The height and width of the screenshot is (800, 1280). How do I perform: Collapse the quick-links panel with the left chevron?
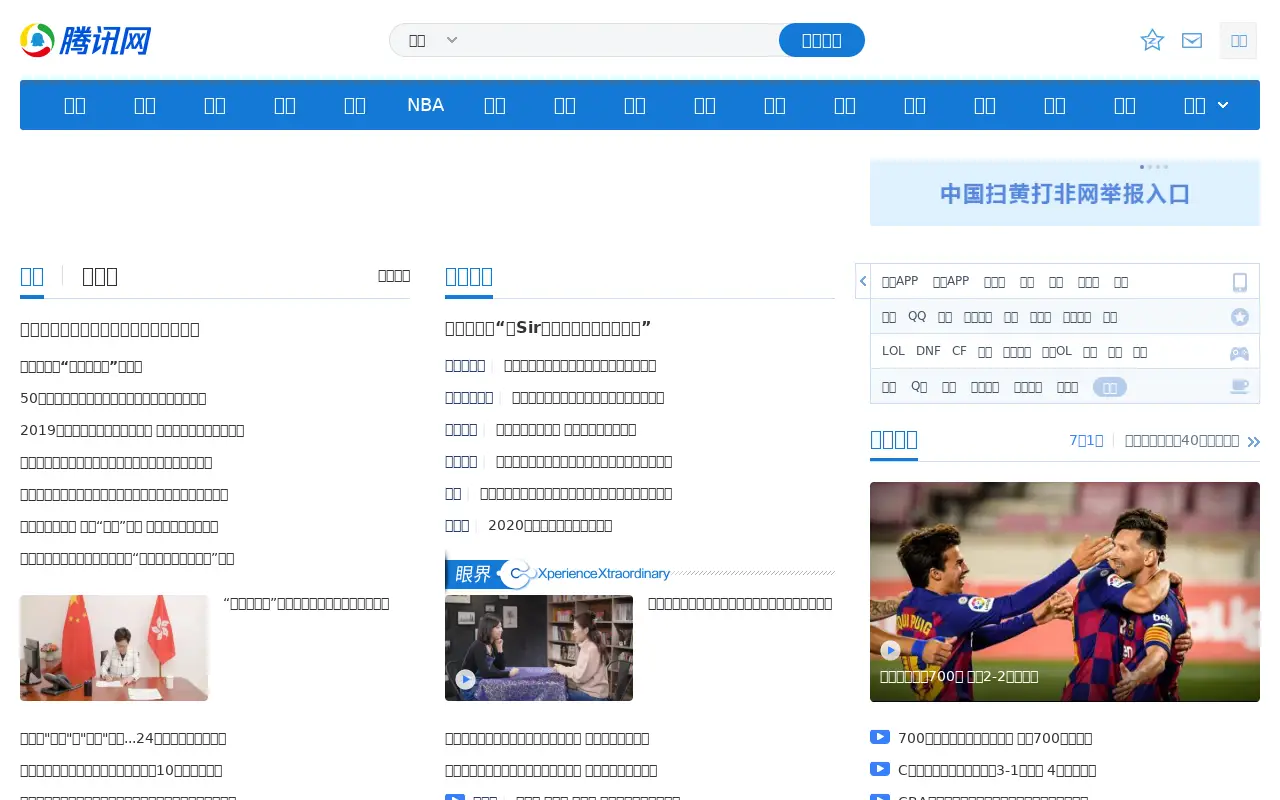[x=863, y=281]
